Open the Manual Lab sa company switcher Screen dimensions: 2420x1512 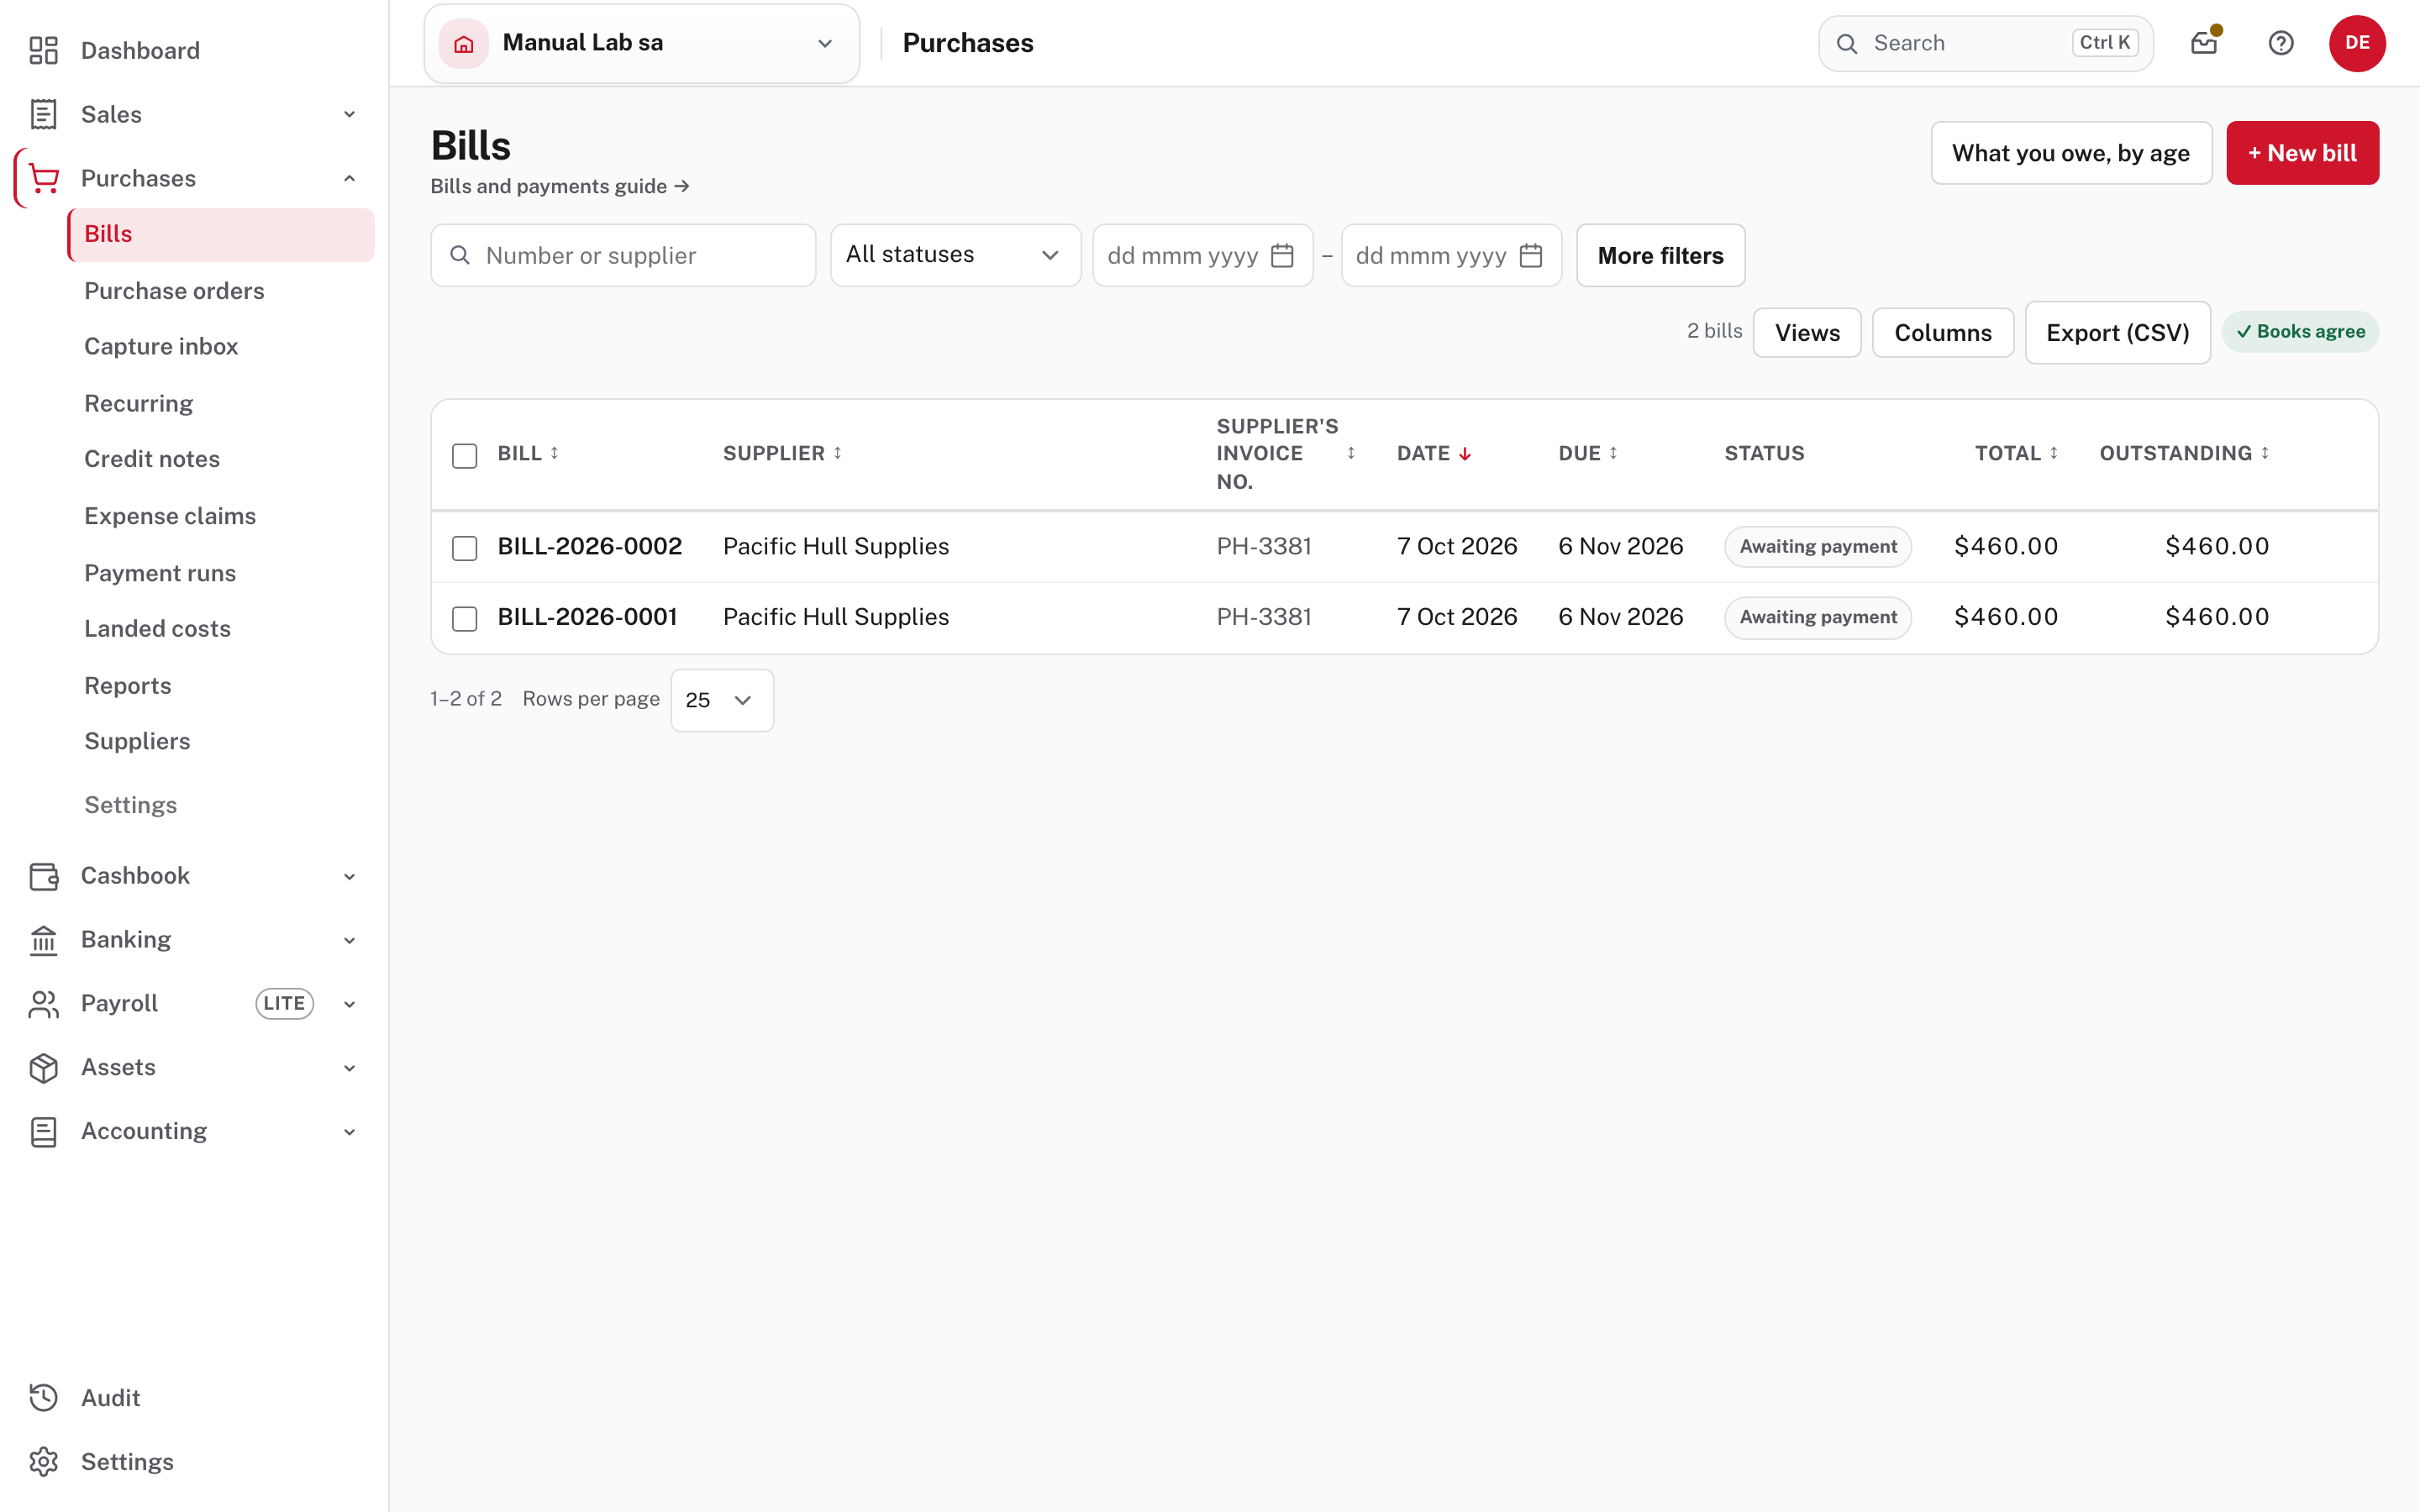pos(641,43)
